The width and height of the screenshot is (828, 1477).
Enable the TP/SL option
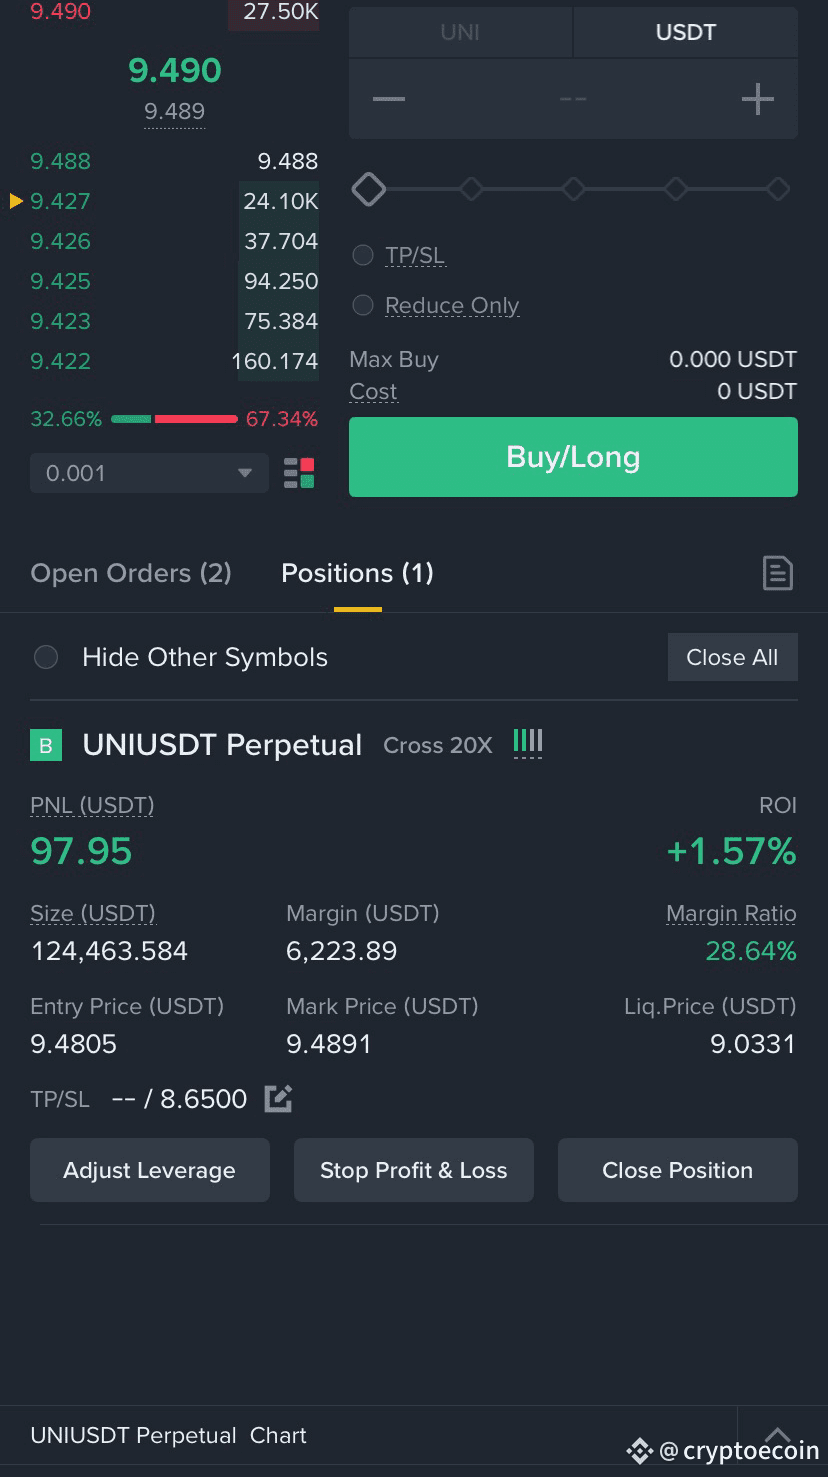click(363, 255)
